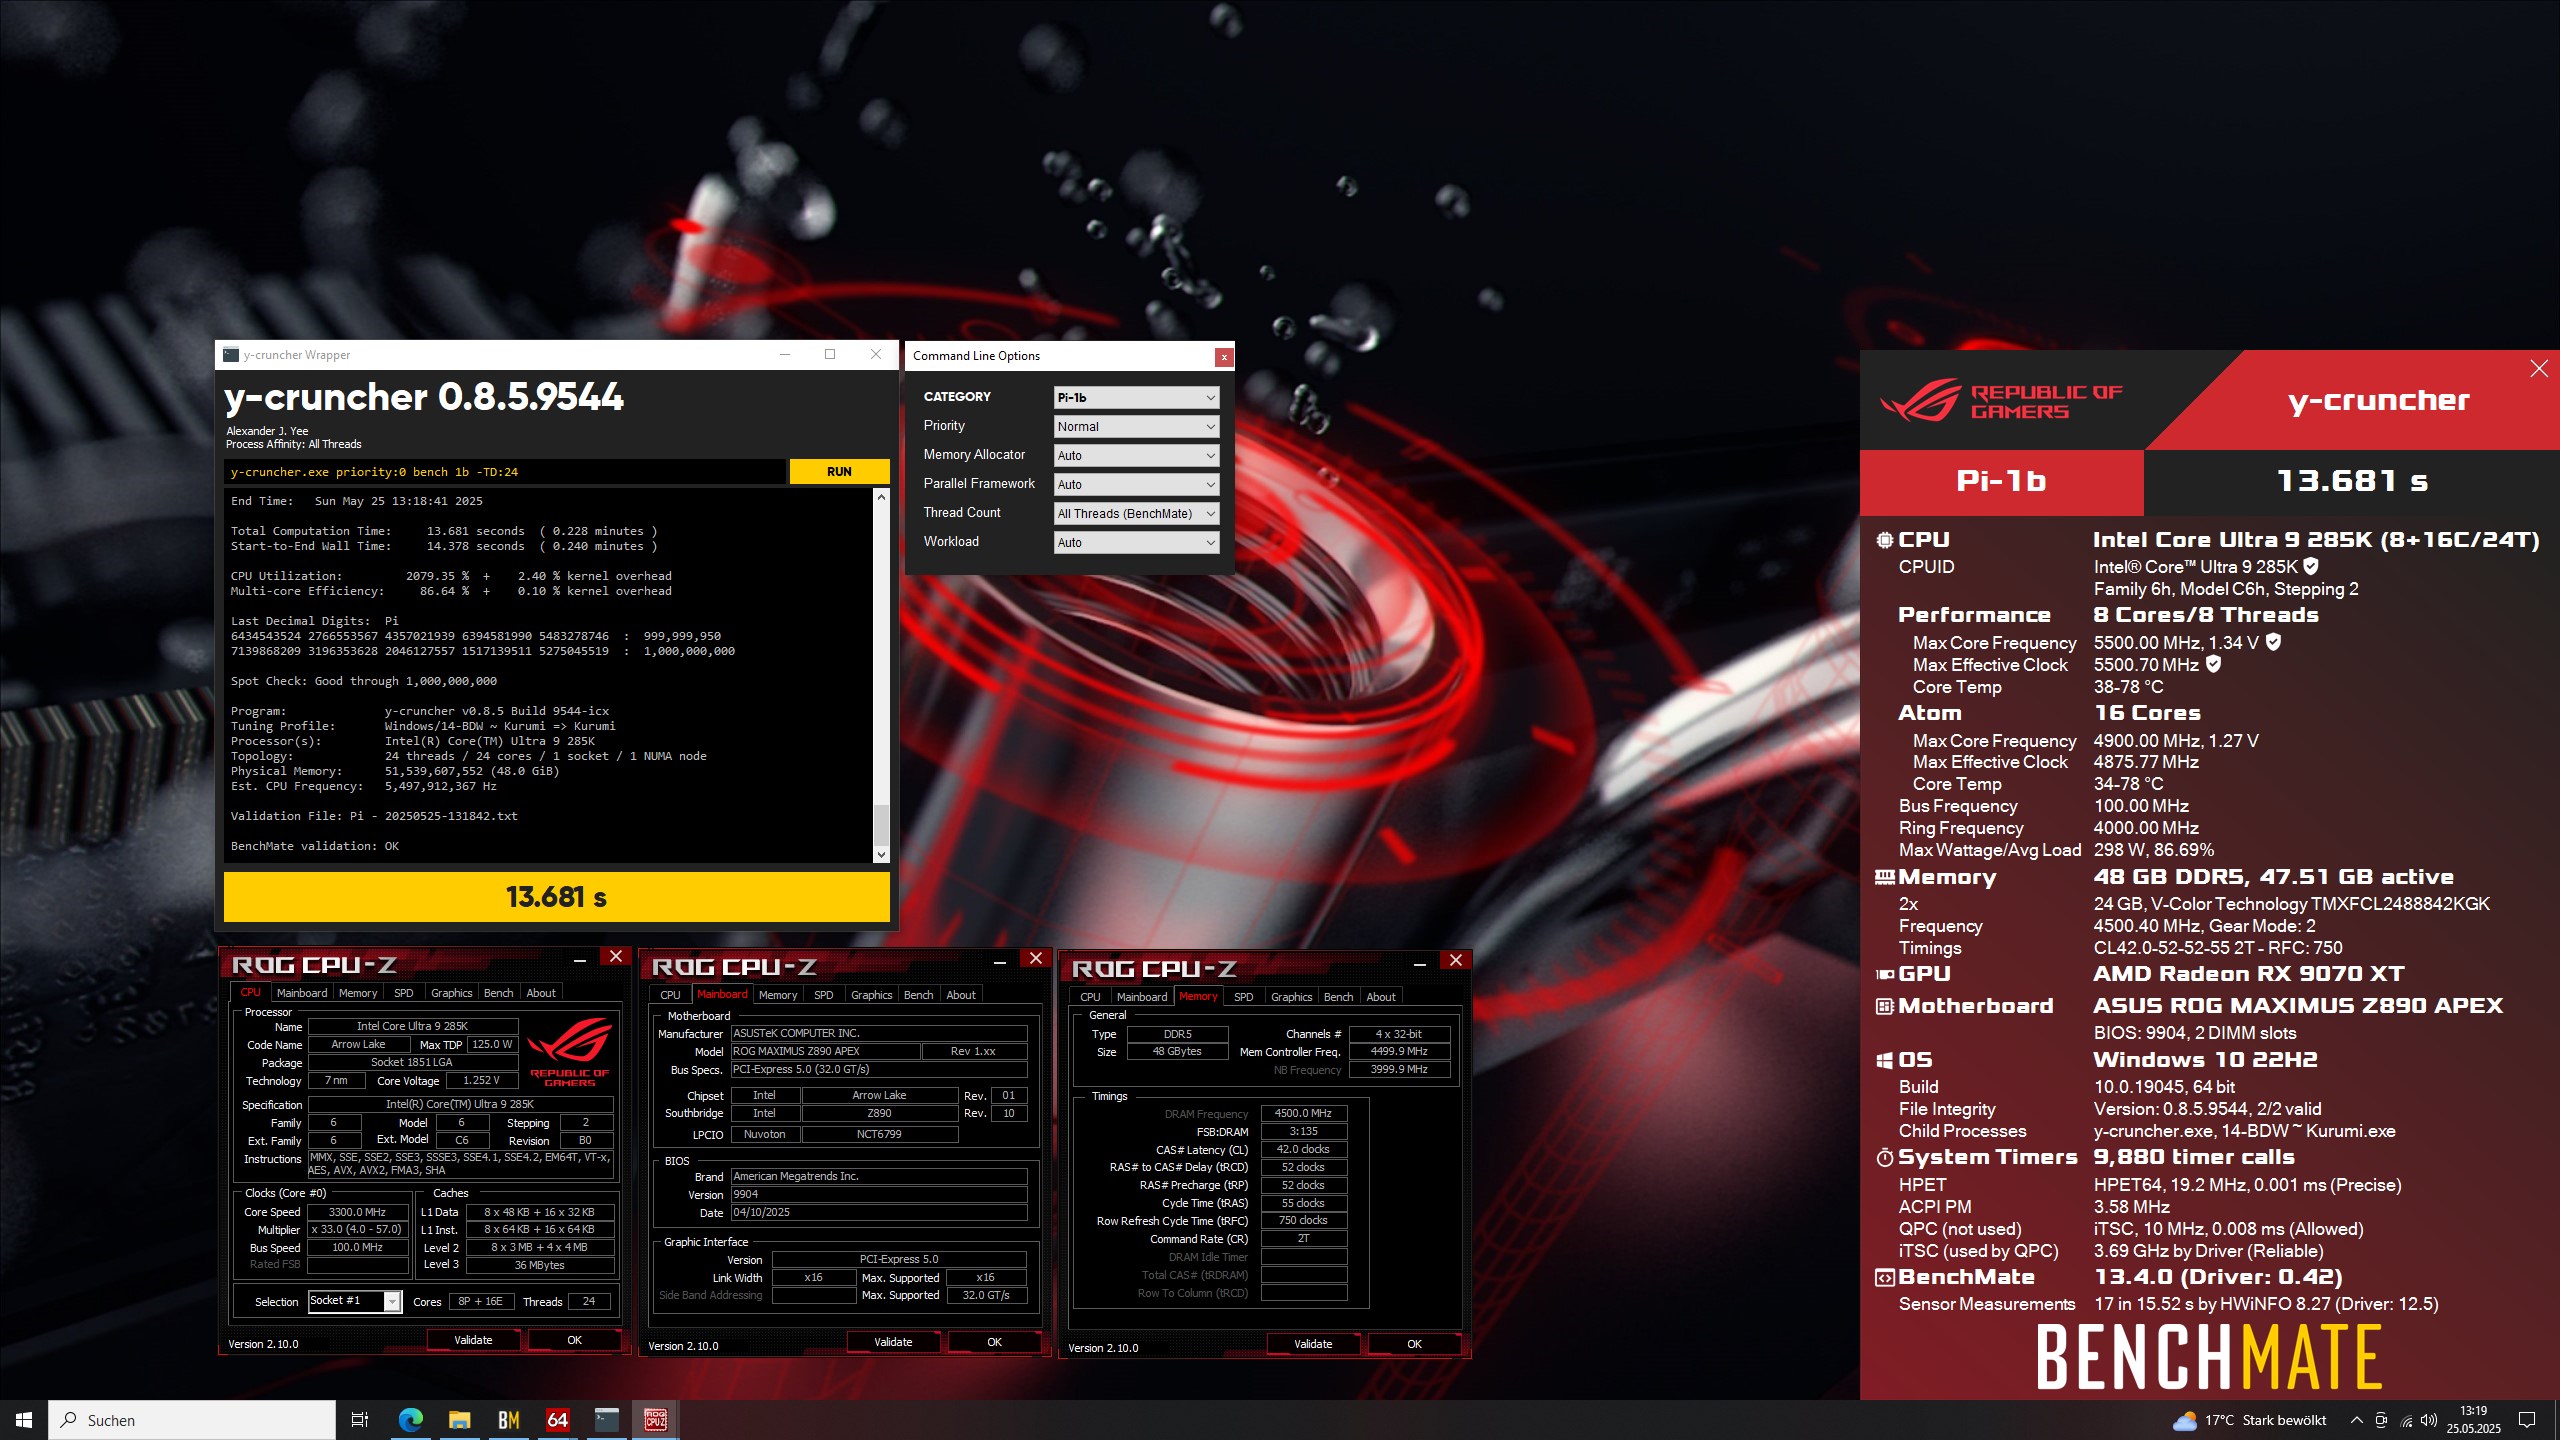The width and height of the screenshot is (2560, 1440).
Task: Click the 'AMD Radeon RX 9070 XT' GPU text
Action: (x=2248, y=974)
